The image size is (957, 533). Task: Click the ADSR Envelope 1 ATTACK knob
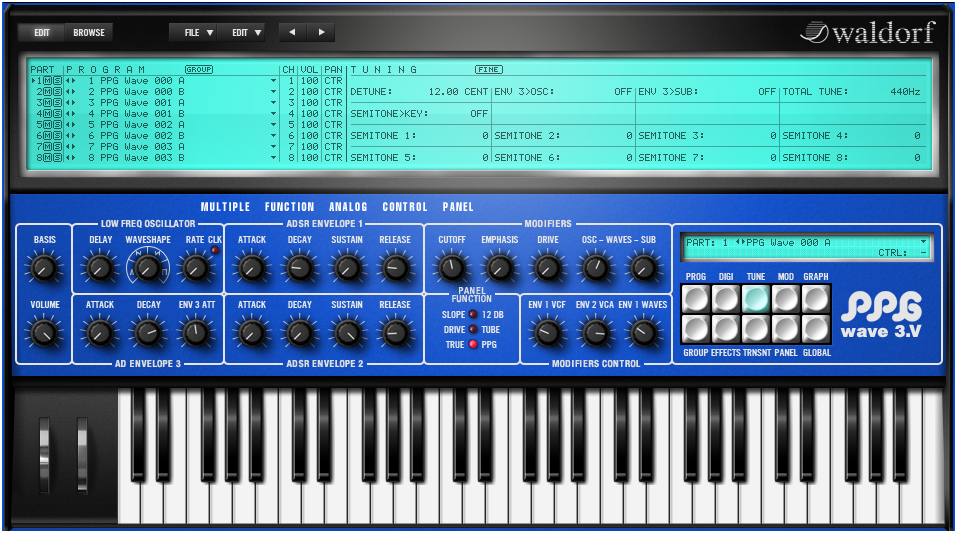click(251, 268)
